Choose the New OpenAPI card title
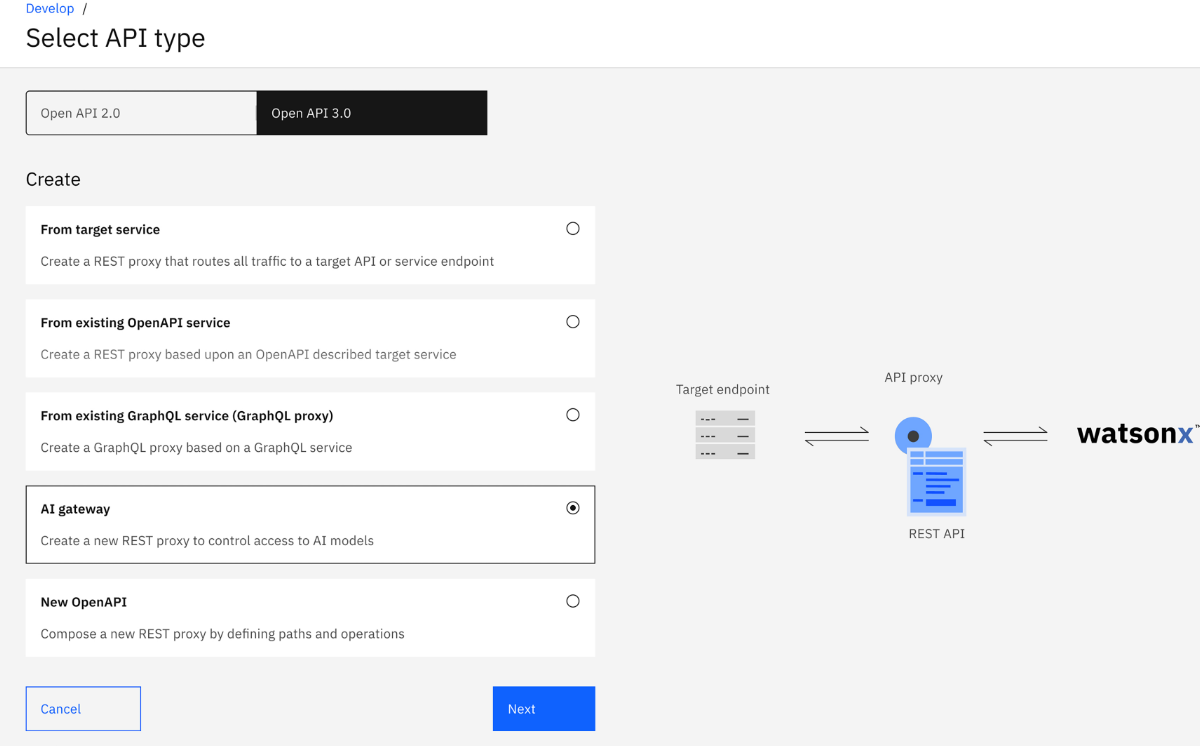1200x746 pixels. click(x=84, y=602)
